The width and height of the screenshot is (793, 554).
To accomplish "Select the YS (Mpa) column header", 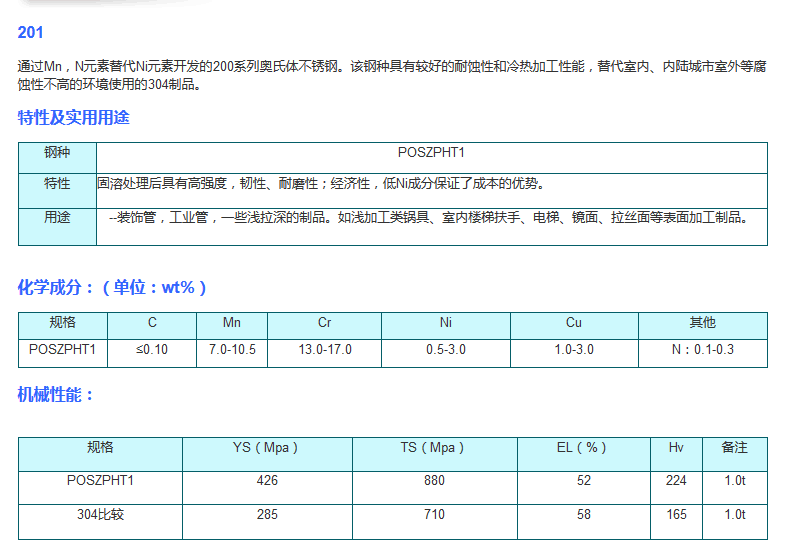I will (x=266, y=447).
